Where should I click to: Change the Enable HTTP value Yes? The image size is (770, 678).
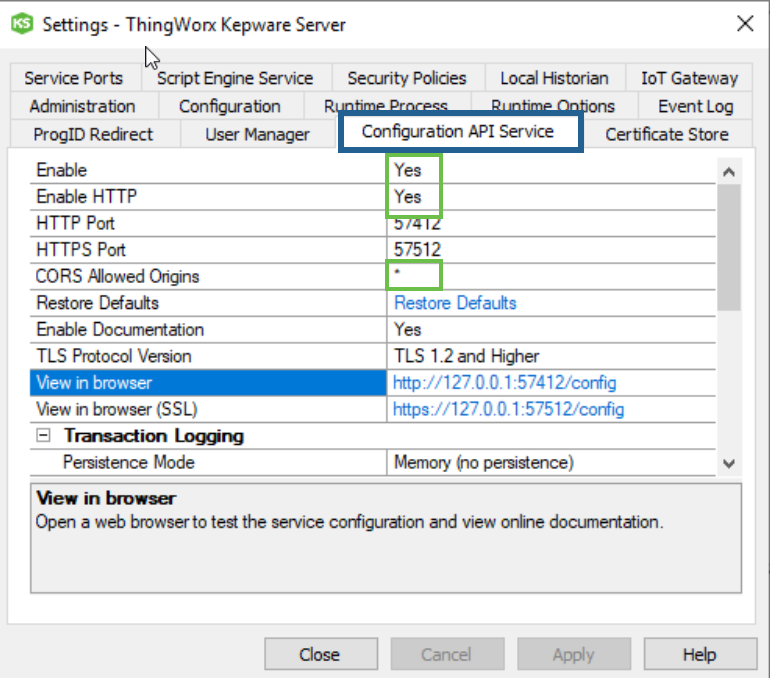tap(551, 197)
